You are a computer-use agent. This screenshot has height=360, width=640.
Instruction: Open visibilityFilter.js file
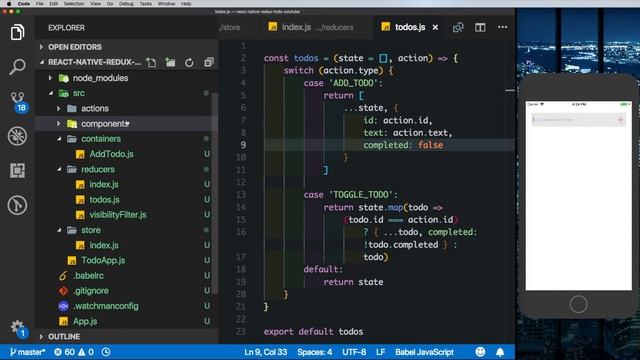(x=118, y=215)
